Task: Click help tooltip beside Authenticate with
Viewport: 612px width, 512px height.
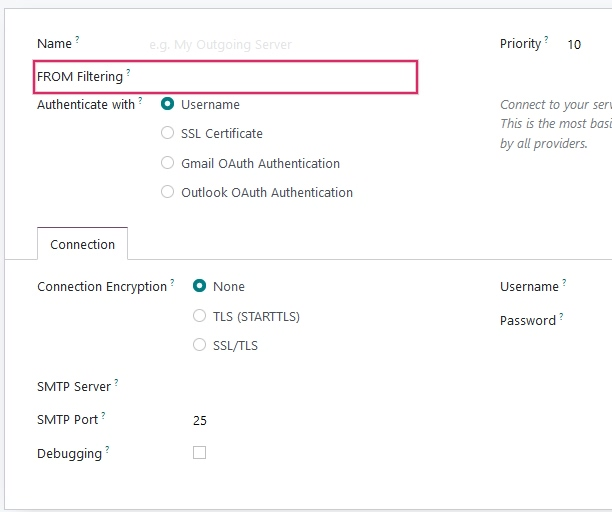Action: pos(140,101)
